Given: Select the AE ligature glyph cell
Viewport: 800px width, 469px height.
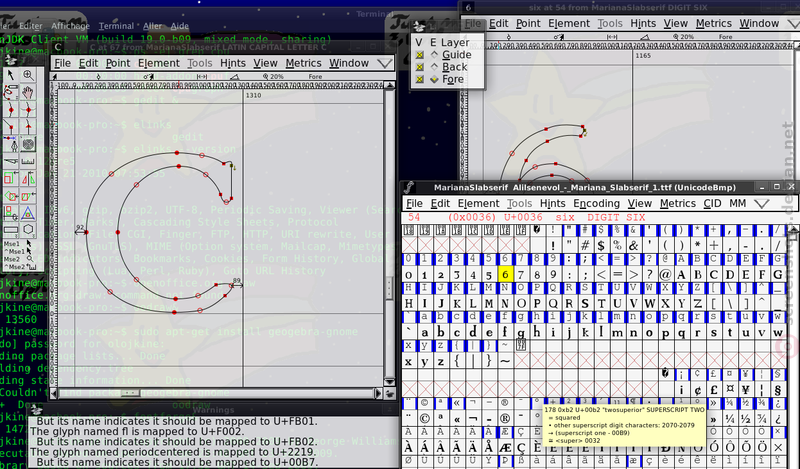Looking at the screenshot, I should tap(505, 448).
